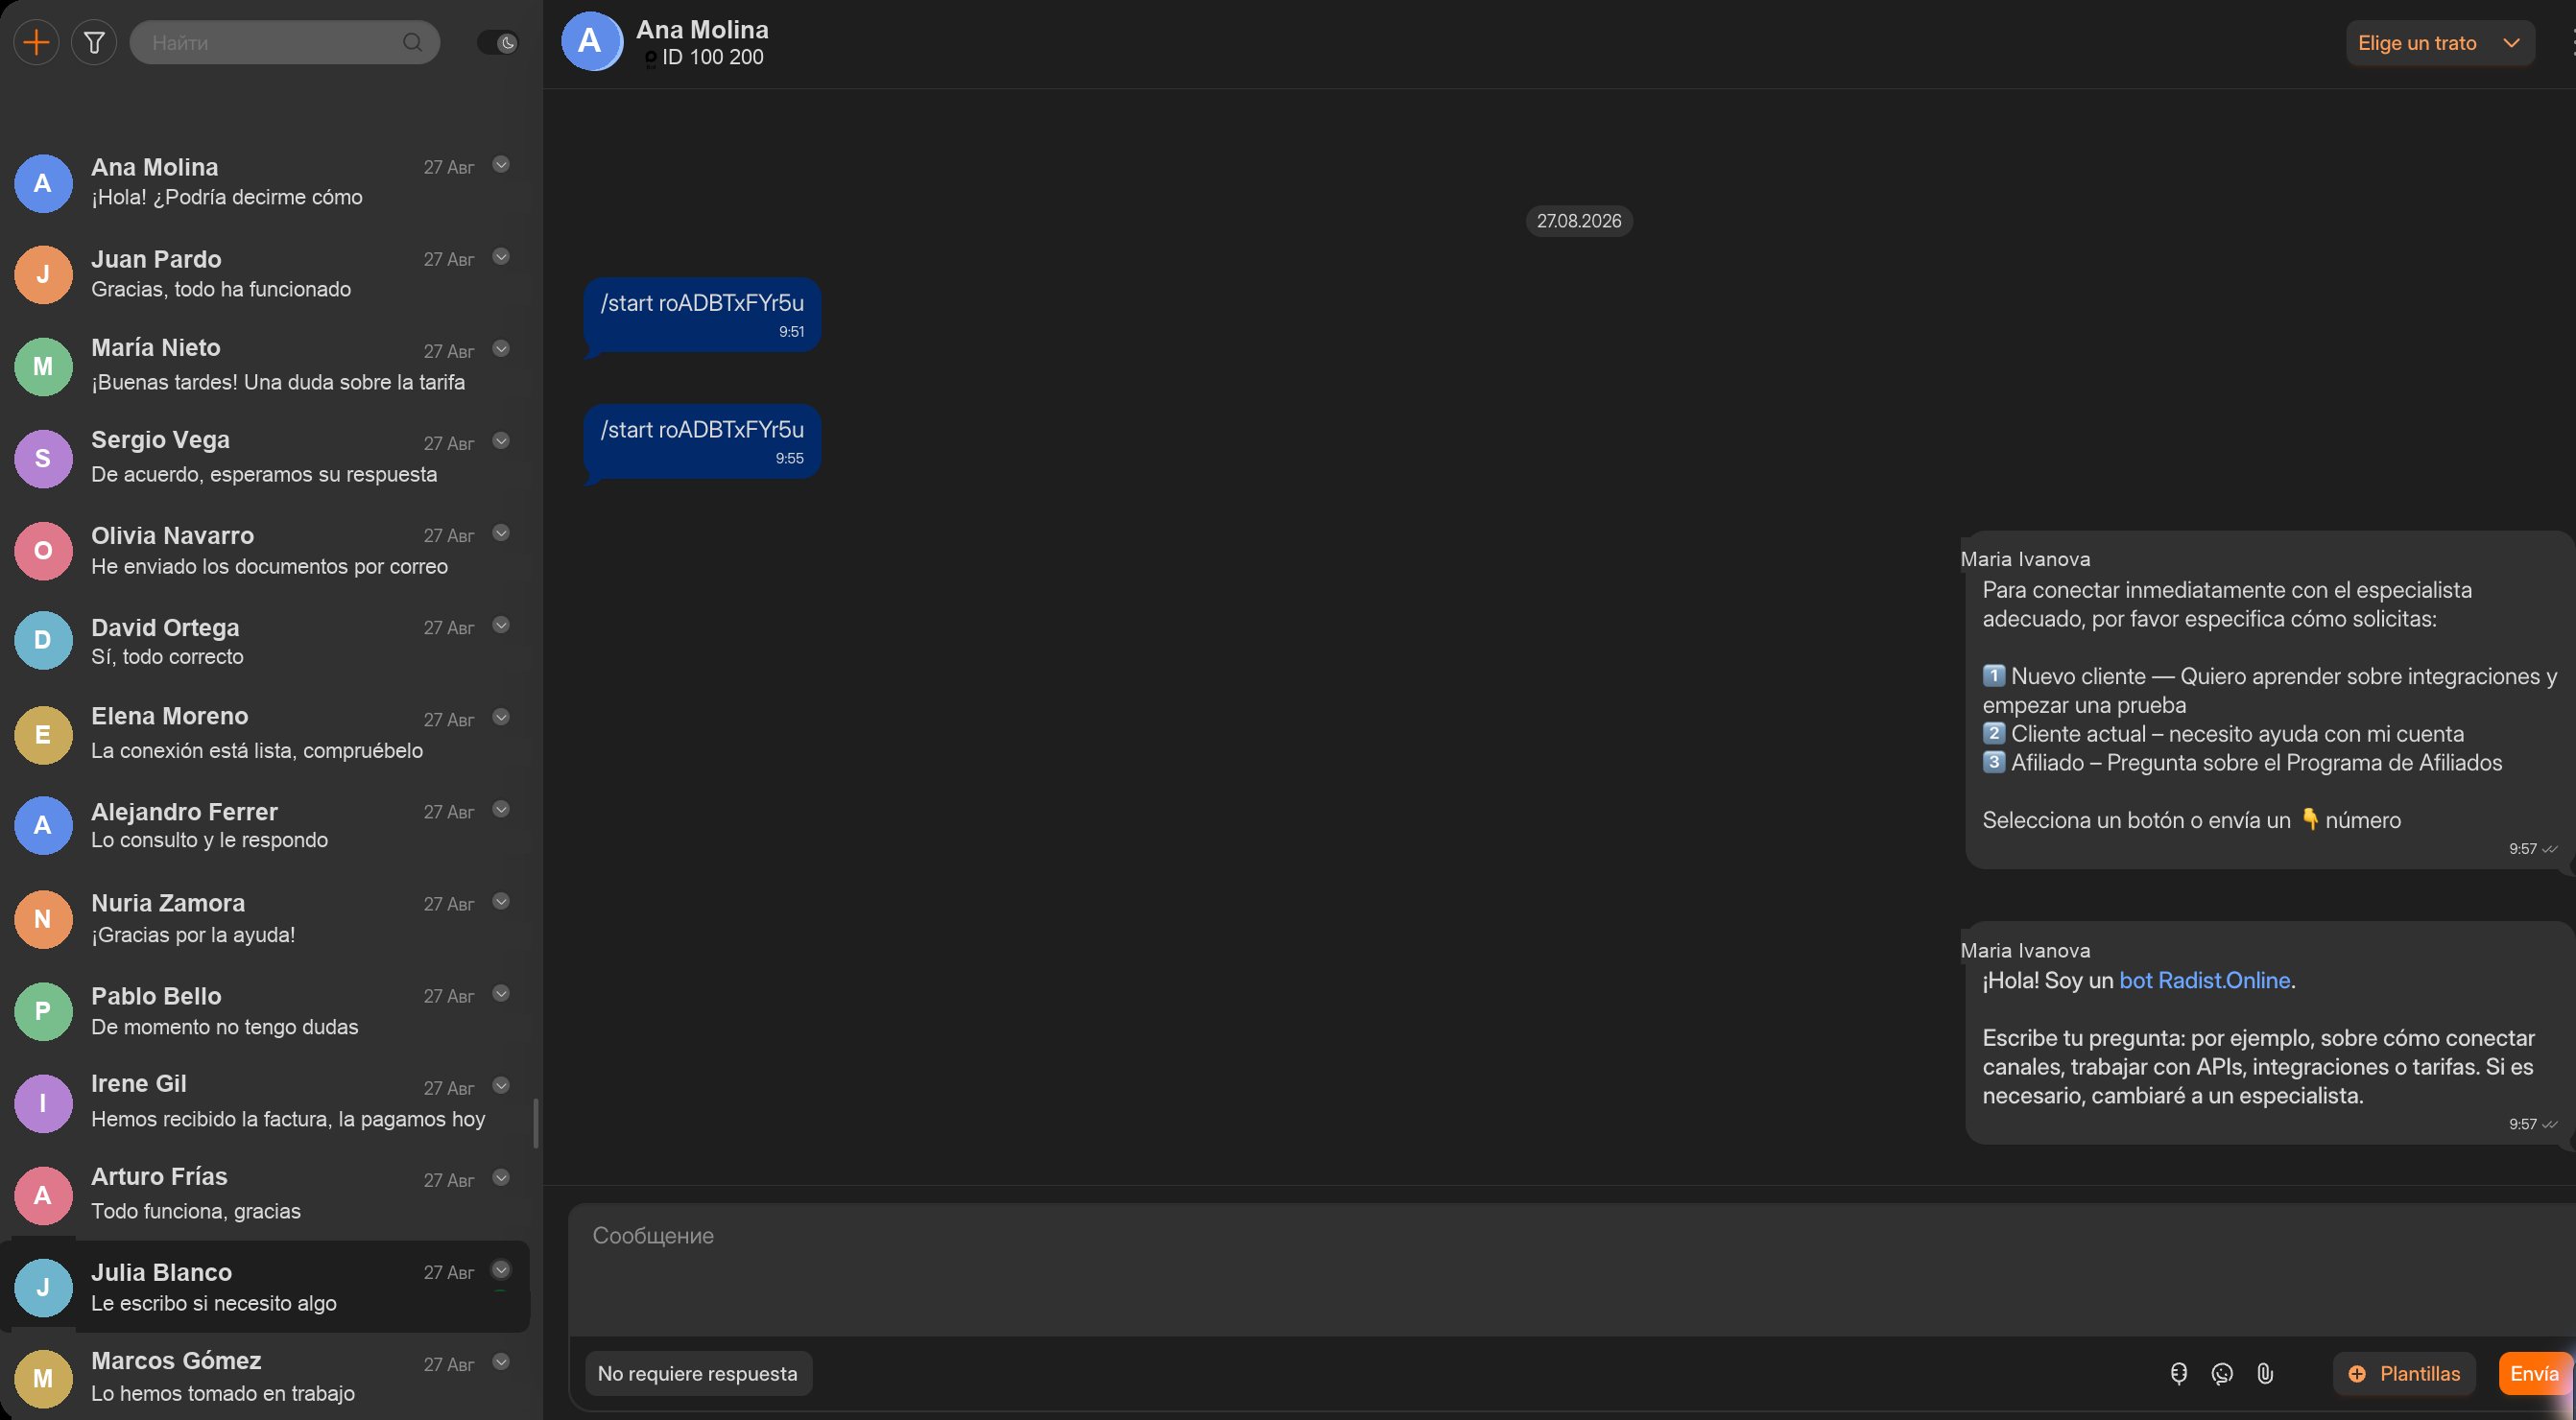Open Plantillas templates button
The image size is (2576, 1420).
pyautogui.click(x=2404, y=1373)
